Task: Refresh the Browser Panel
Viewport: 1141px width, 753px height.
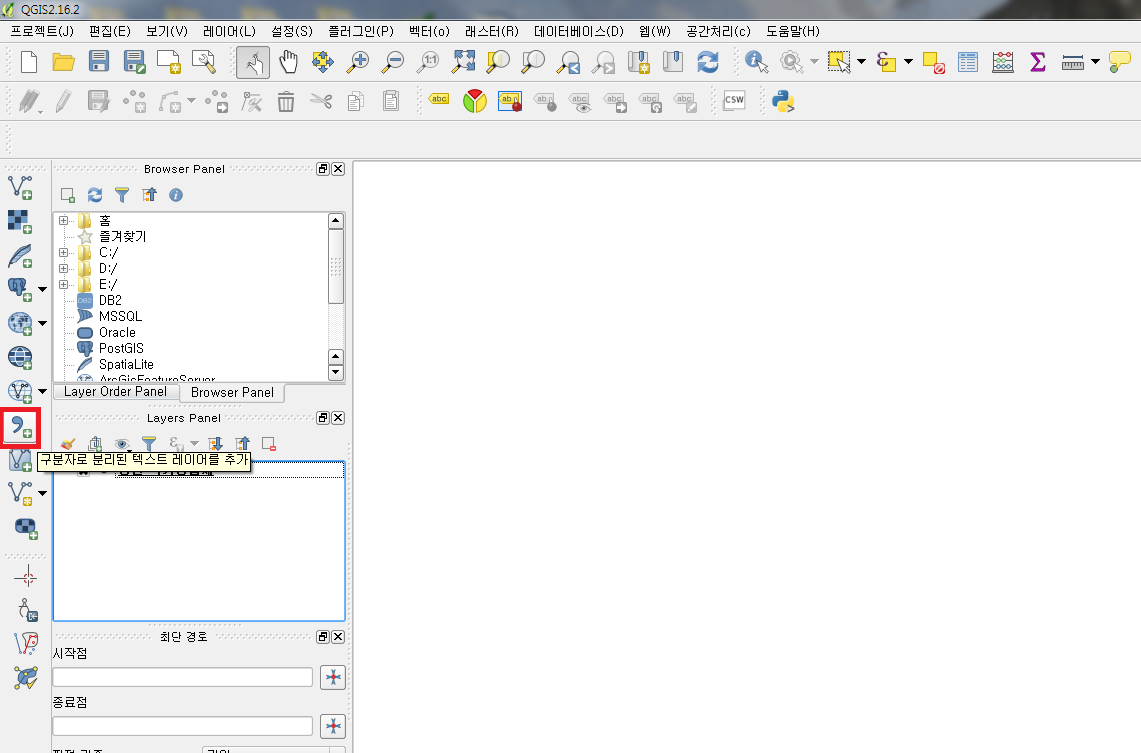Action: tap(95, 195)
